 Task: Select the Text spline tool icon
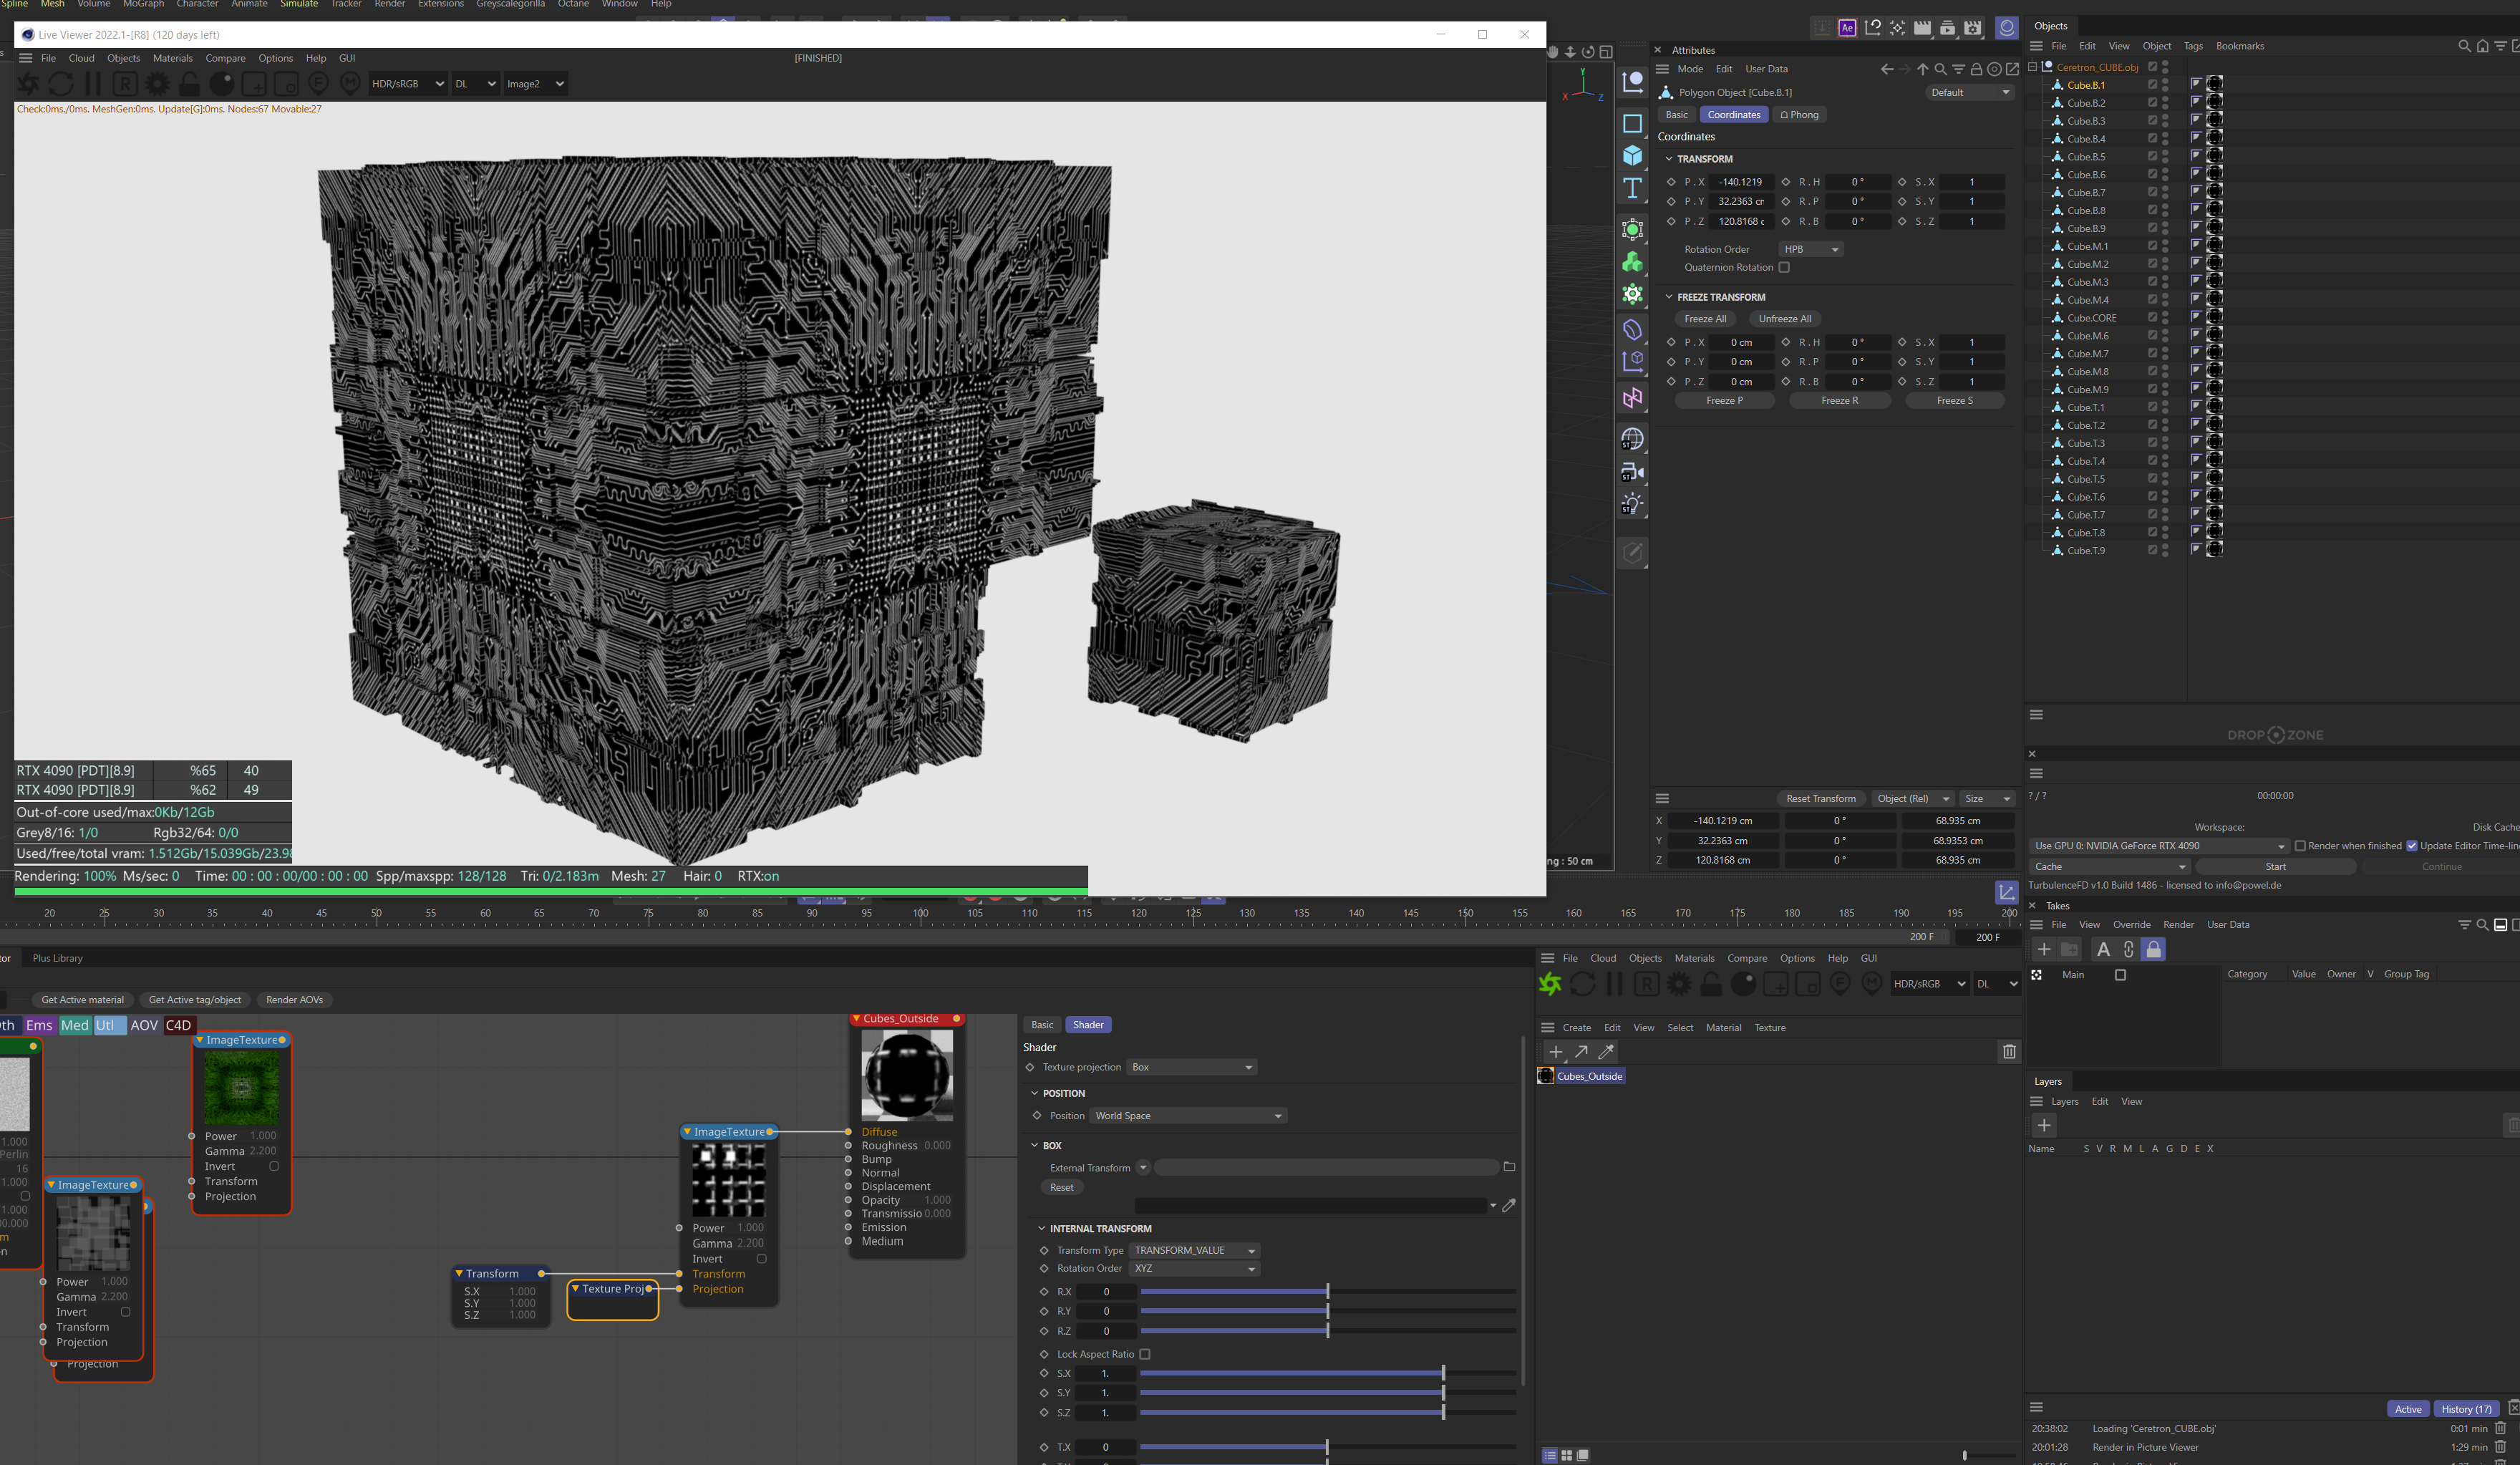1632,189
